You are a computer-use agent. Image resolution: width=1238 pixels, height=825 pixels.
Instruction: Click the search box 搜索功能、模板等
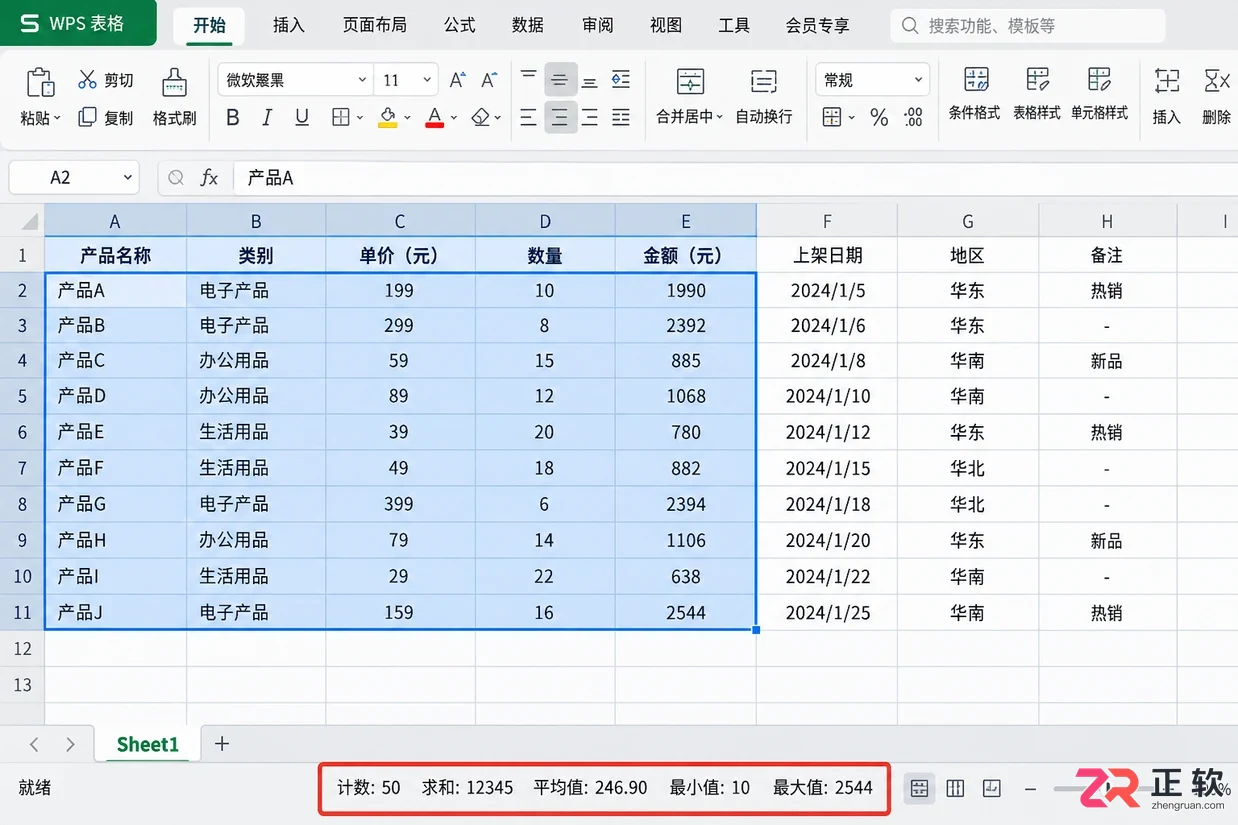[1028, 25]
